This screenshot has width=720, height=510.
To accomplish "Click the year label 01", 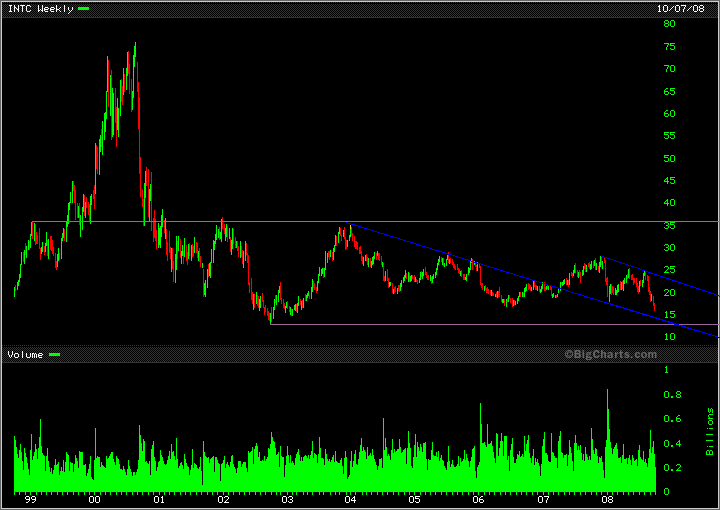I will click(159, 499).
